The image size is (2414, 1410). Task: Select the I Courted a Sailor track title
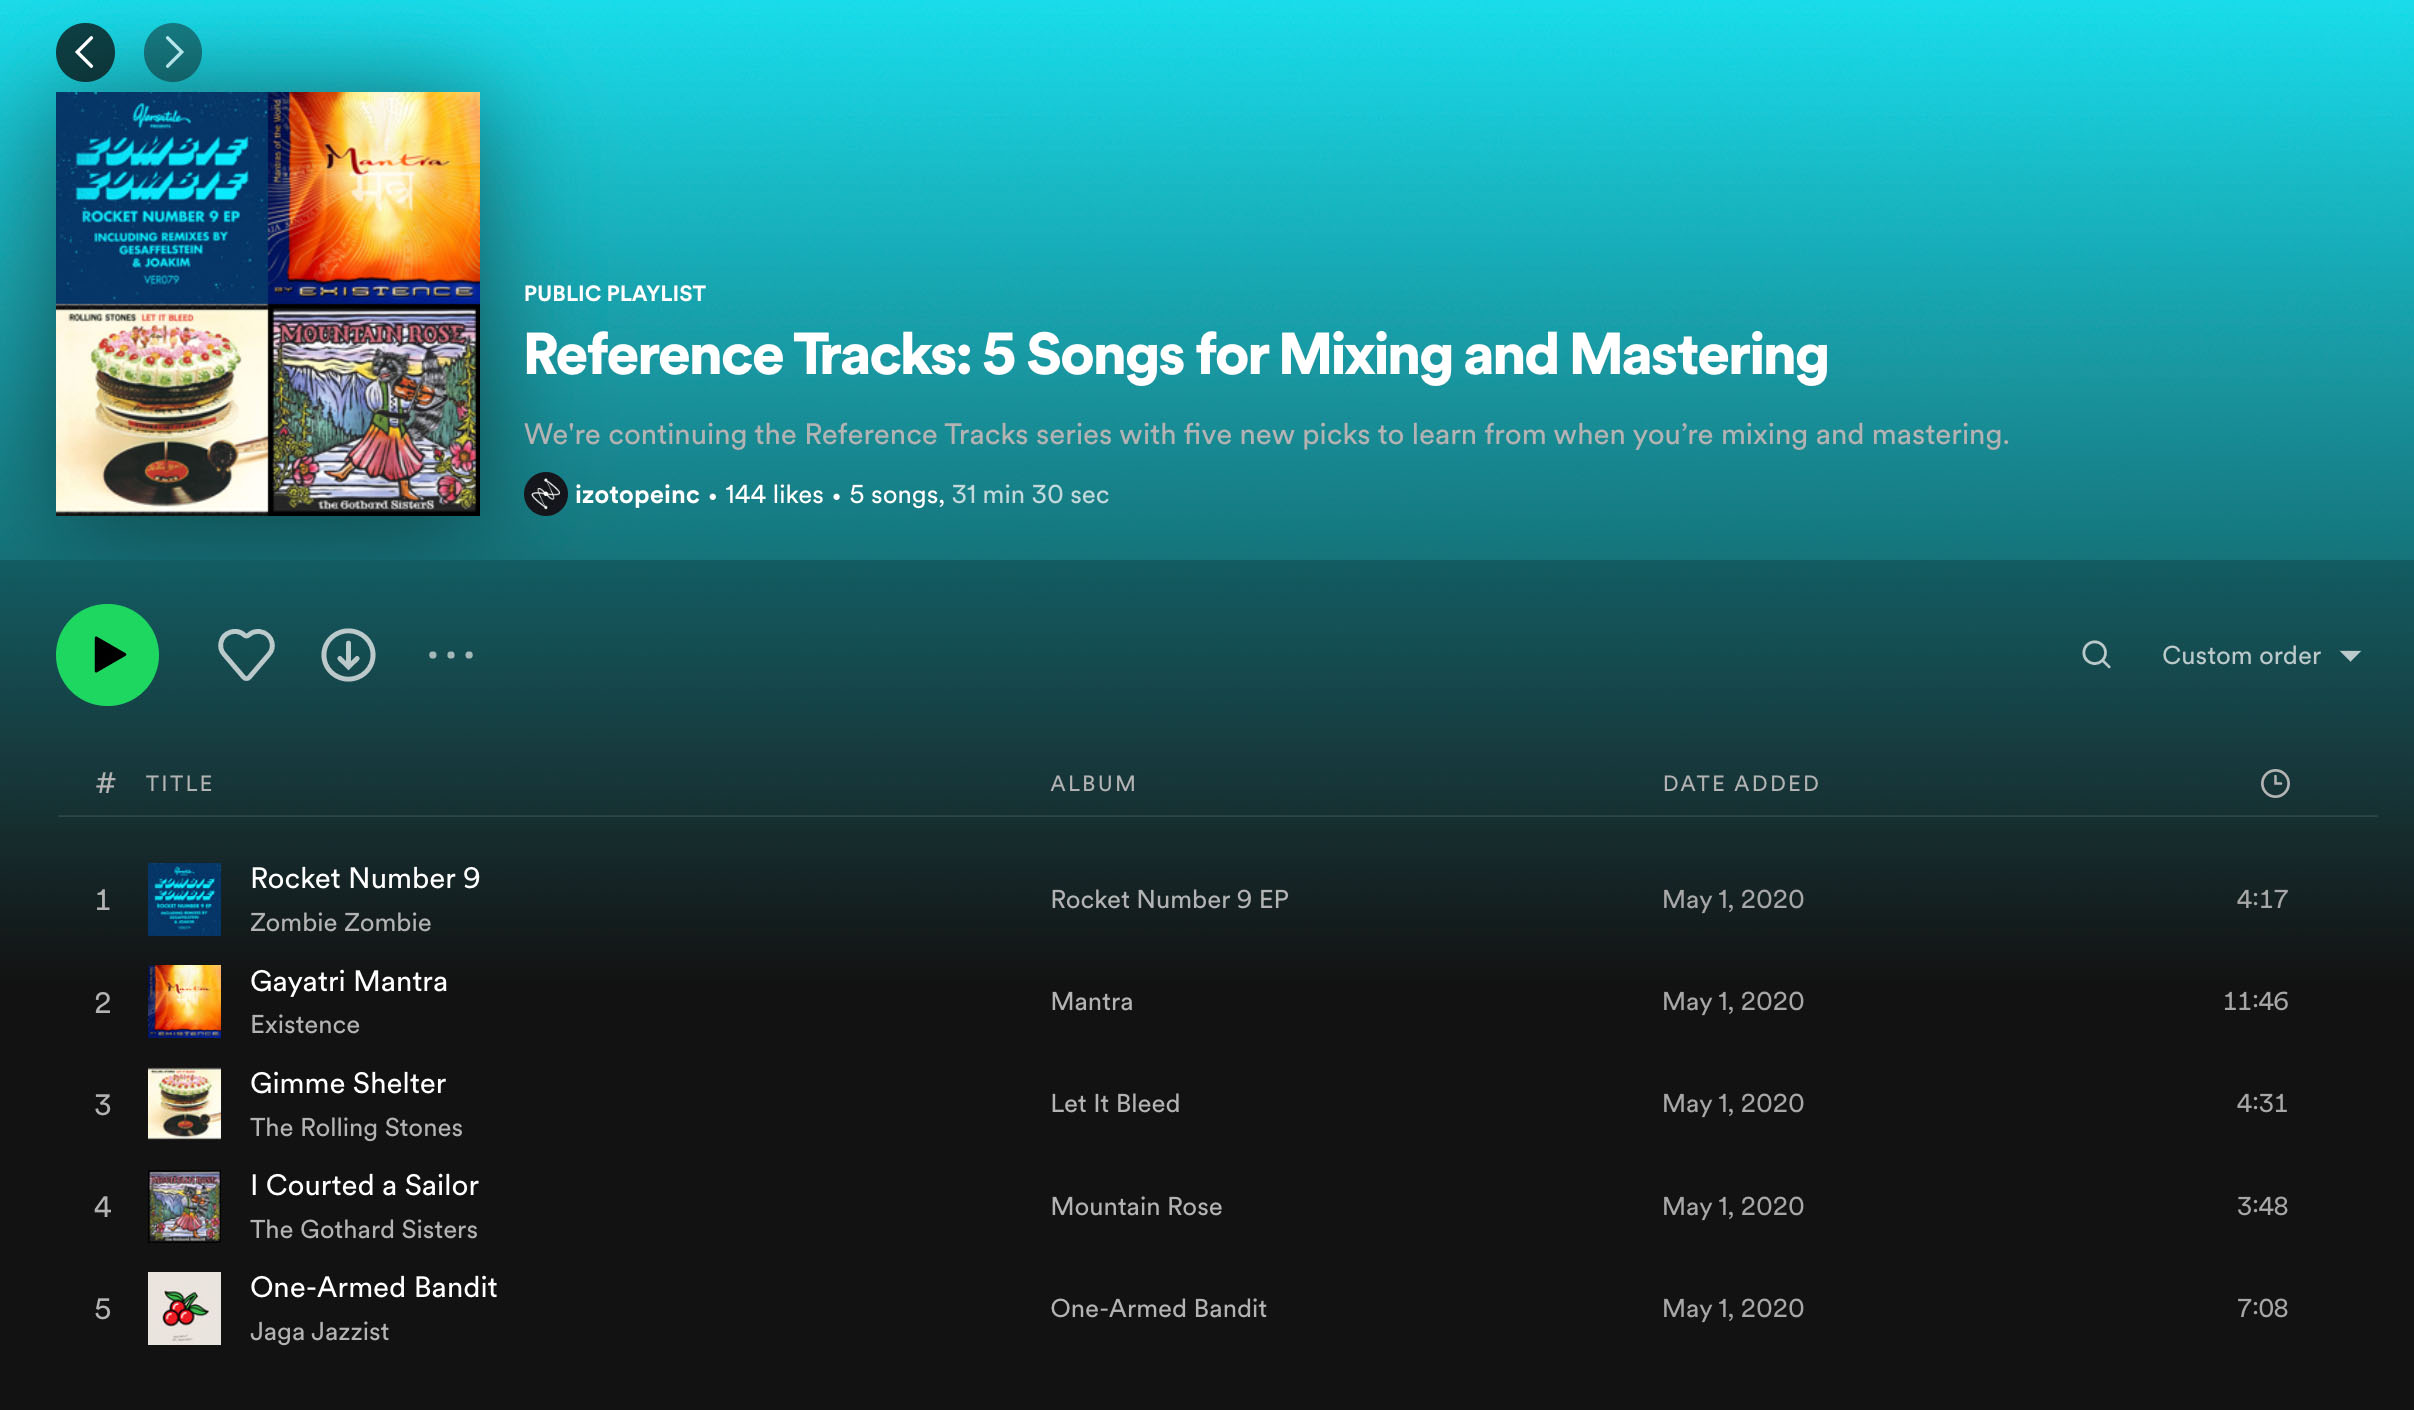pos(364,1185)
